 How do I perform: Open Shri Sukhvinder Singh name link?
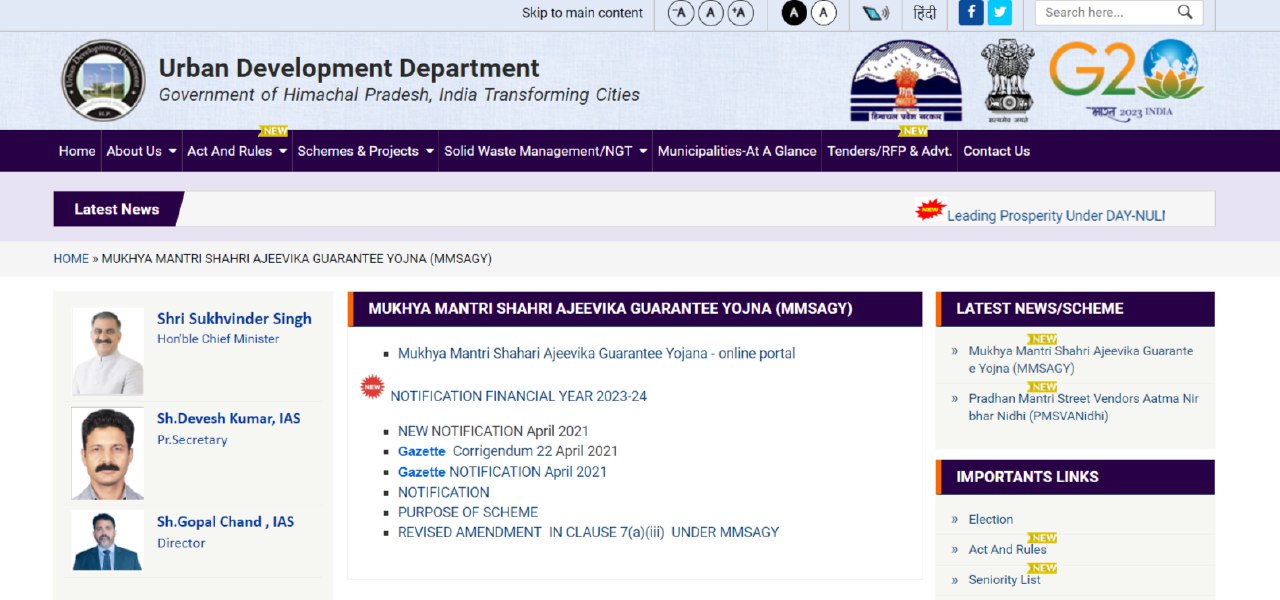(234, 319)
